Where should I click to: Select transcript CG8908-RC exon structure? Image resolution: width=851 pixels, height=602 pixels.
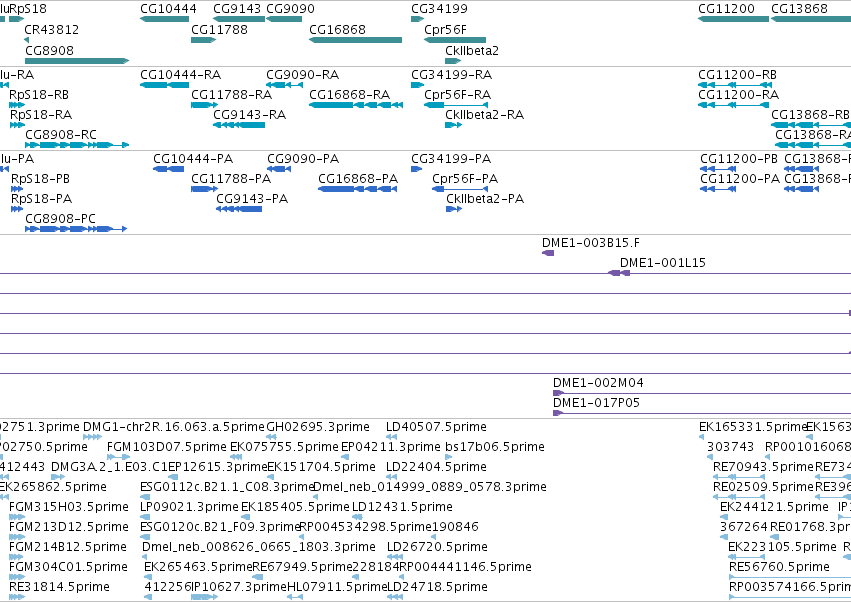[x=77, y=145]
